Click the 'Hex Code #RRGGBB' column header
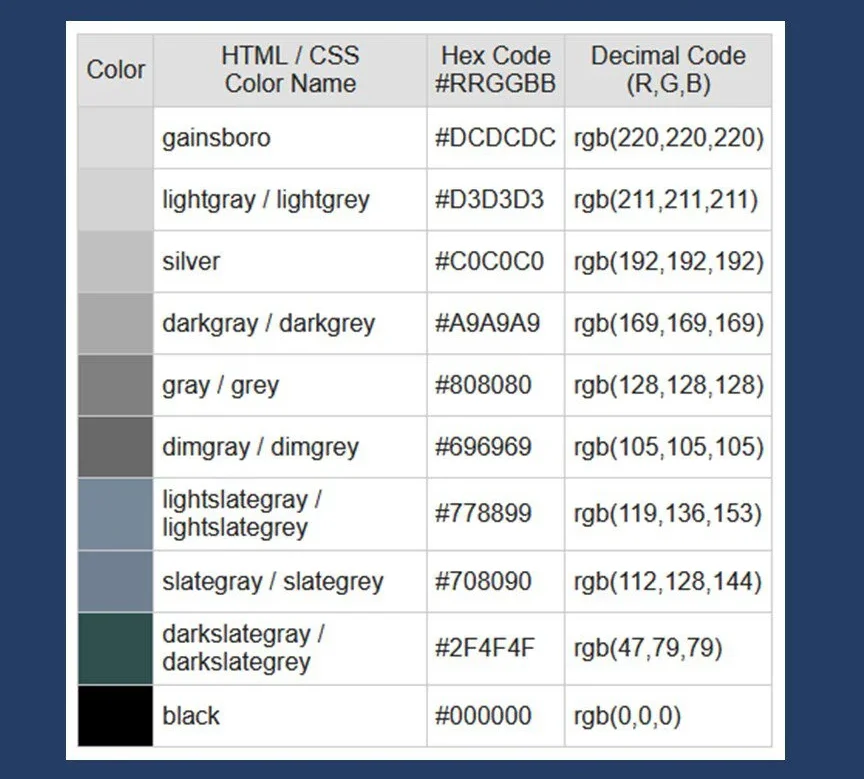 [x=495, y=71]
